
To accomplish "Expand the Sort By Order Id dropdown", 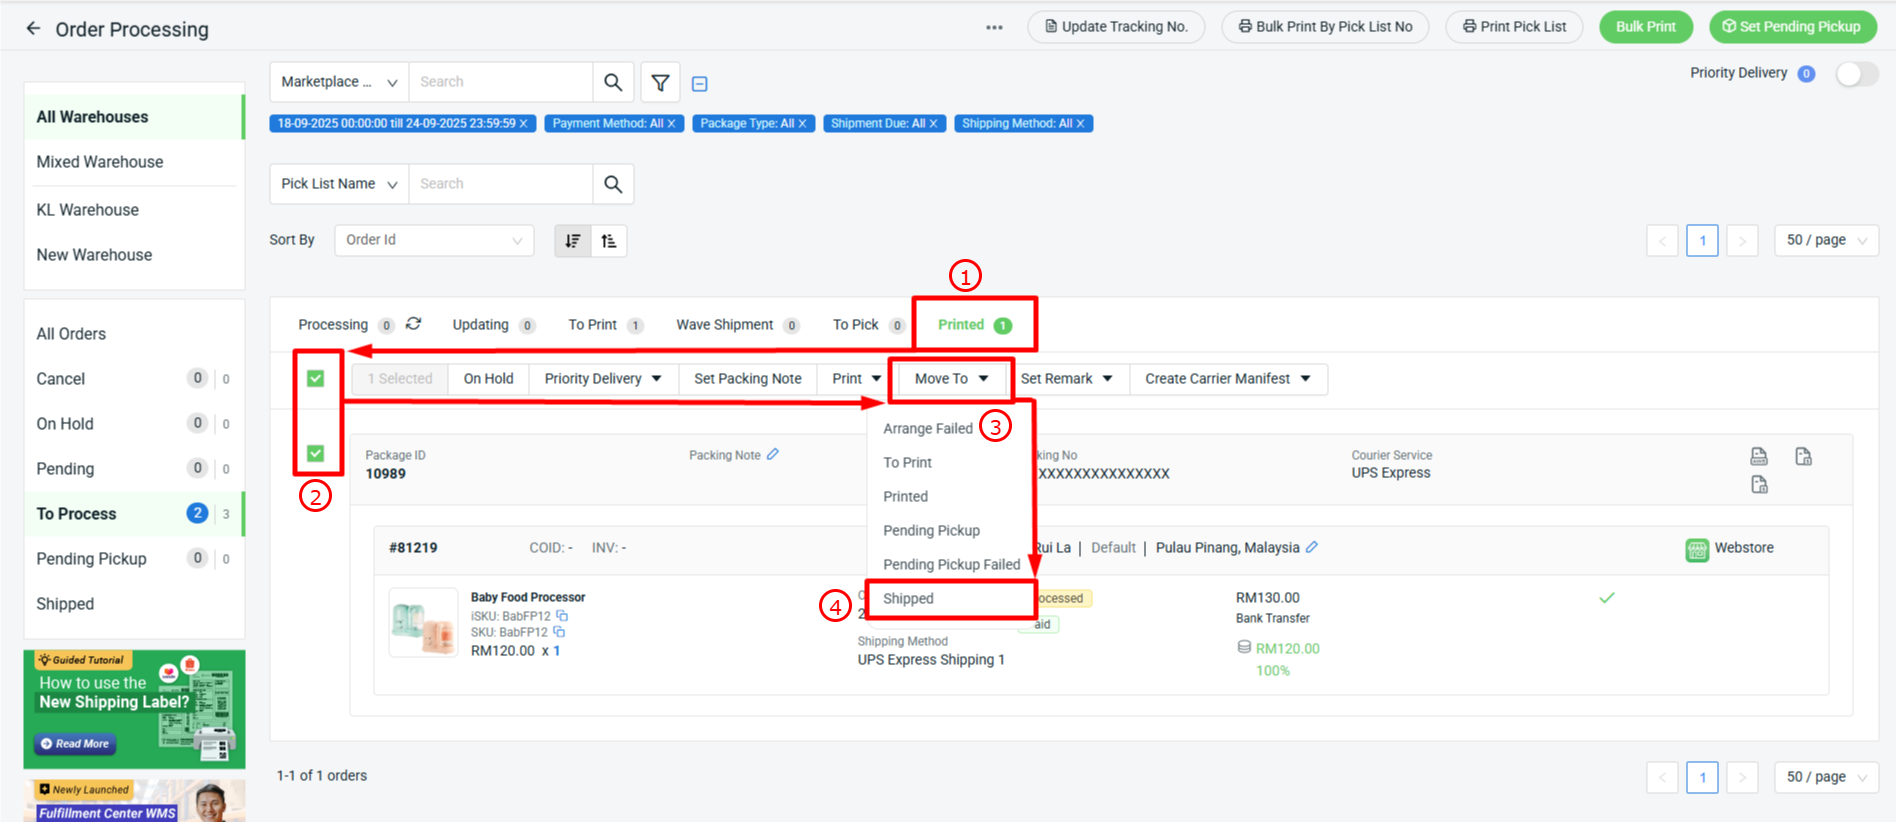I will 434,240.
